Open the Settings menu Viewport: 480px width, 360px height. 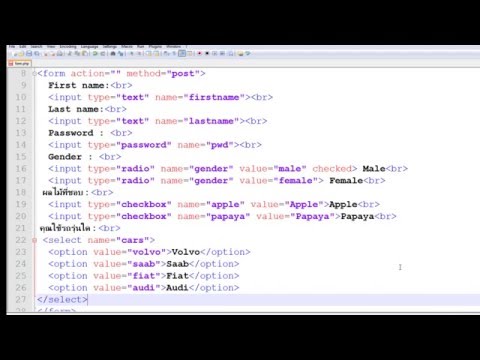point(110,47)
